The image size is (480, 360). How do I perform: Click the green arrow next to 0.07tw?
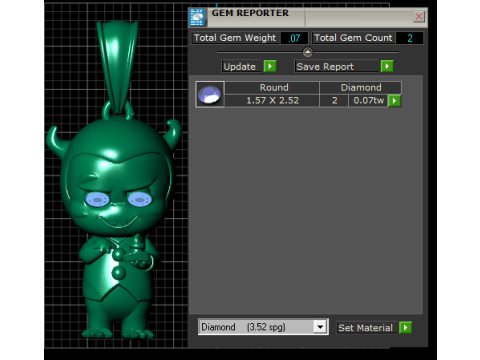[x=395, y=101]
